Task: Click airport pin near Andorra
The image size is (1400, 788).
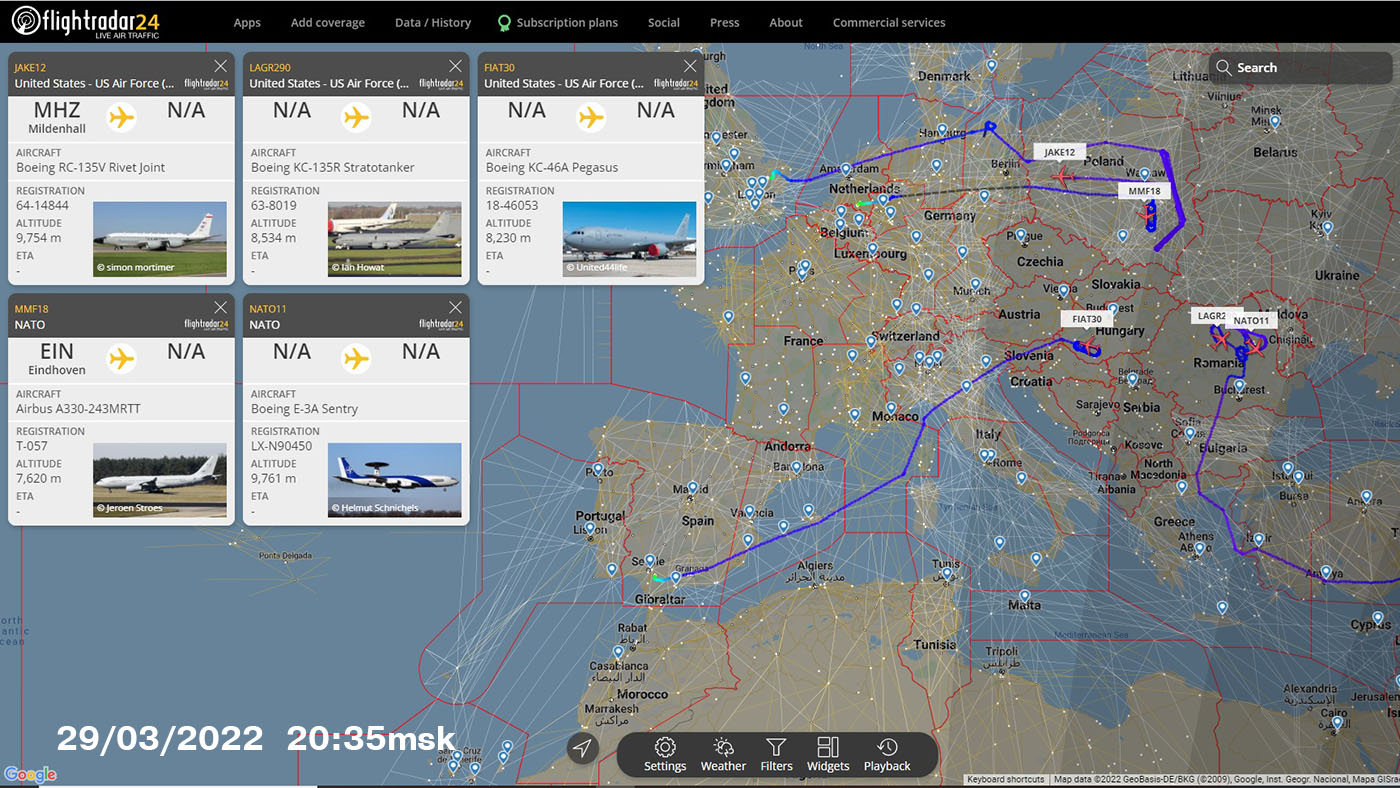Action: [x=796, y=467]
